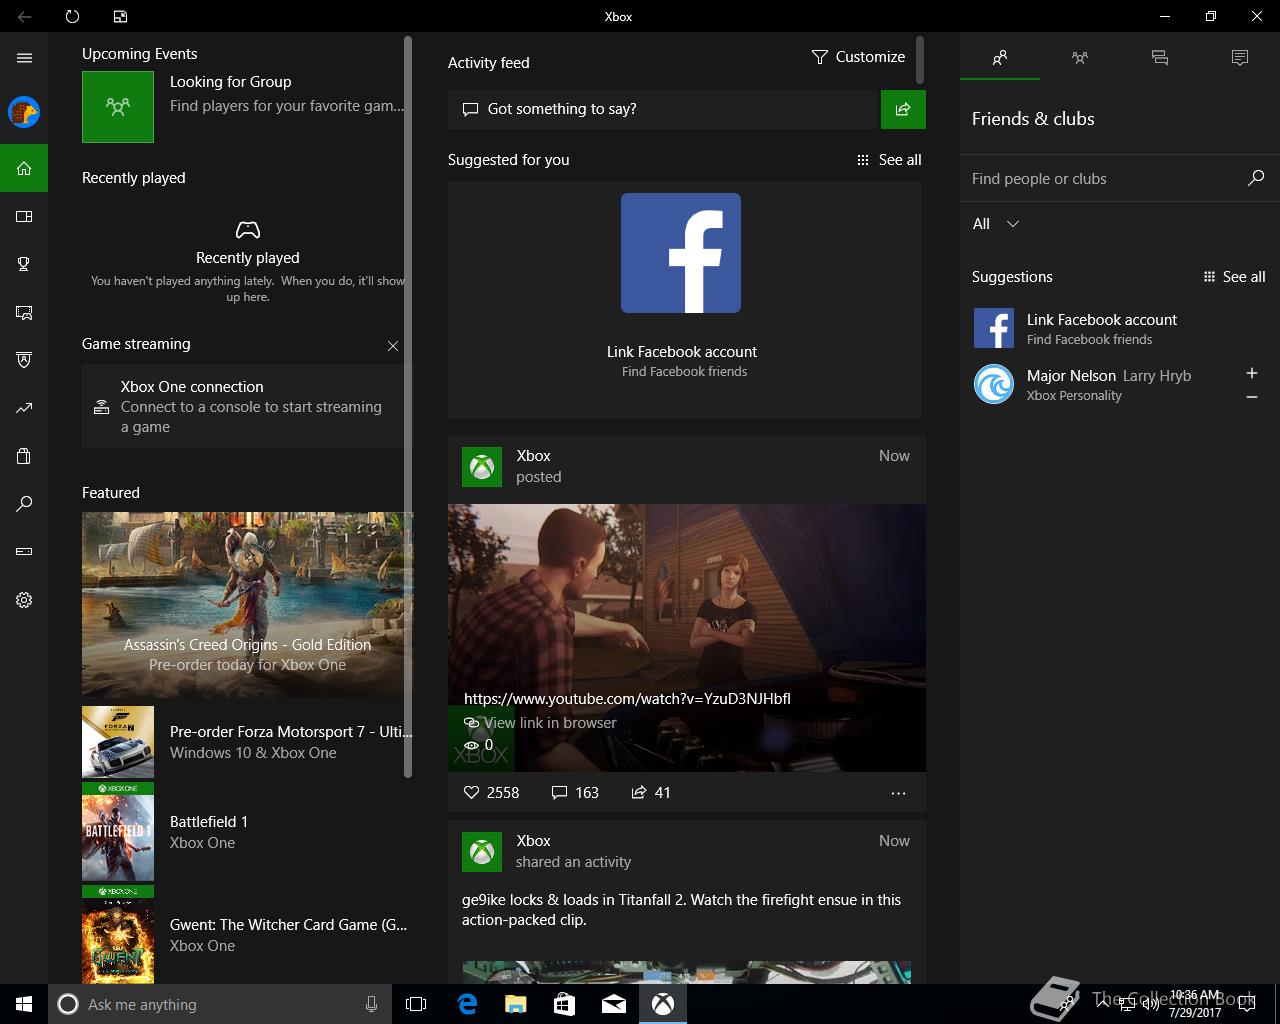Click the back arrow in title bar

click(24, 16)
